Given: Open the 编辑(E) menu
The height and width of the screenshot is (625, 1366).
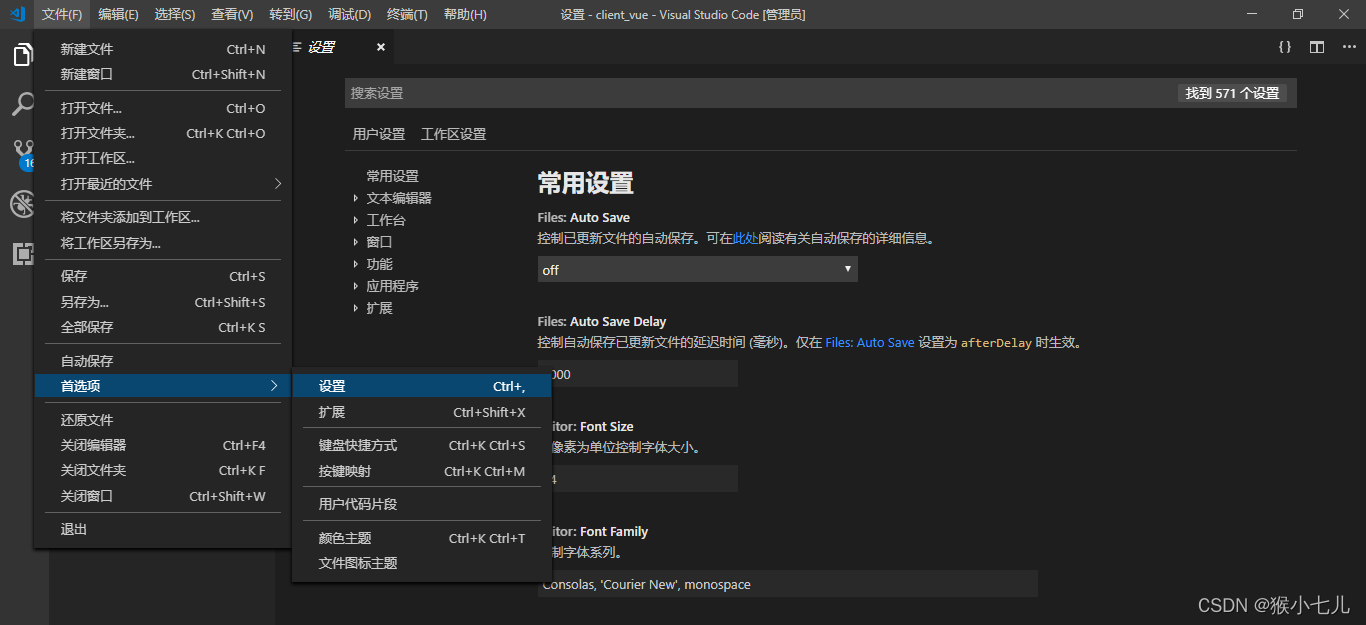Looking at the screenshot, I should [118, 14].
